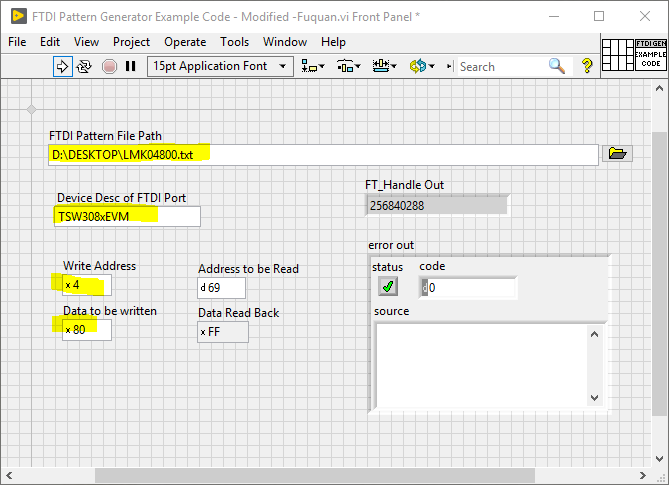Click the horizontal scroll right arrow
Screen dimensions: 669x485
tap(643, 475)
